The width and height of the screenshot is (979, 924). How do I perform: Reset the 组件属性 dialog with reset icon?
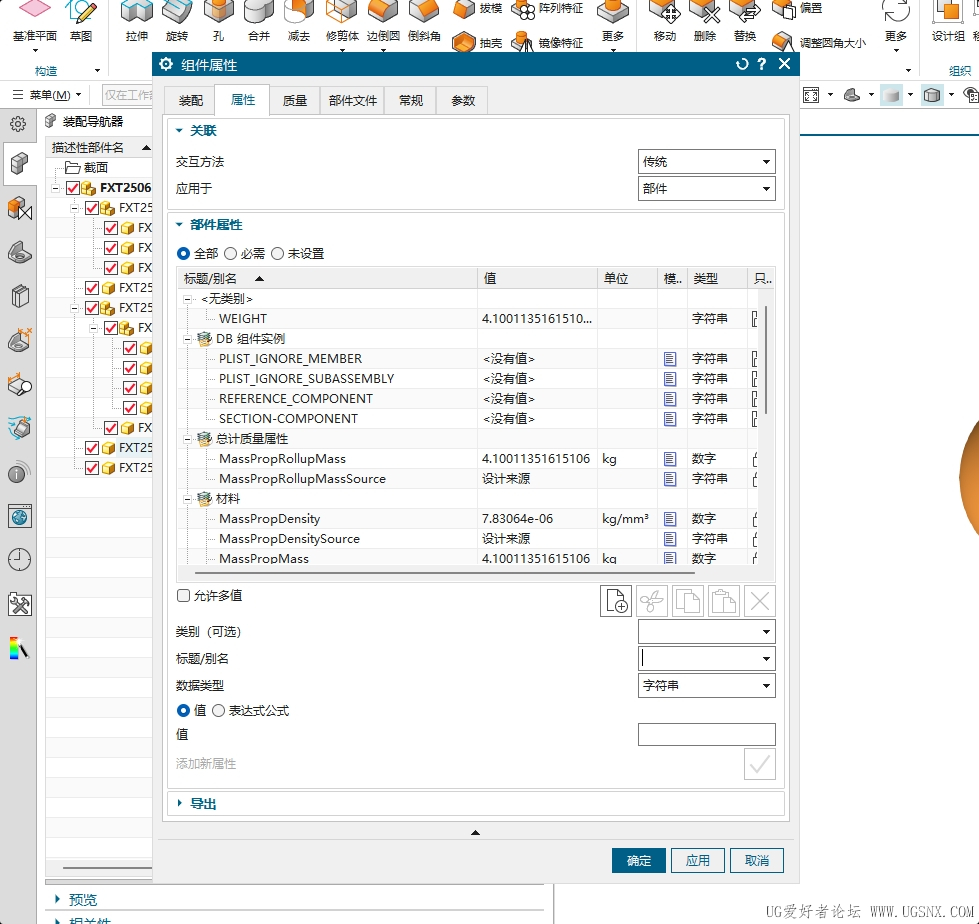(742, 64)
